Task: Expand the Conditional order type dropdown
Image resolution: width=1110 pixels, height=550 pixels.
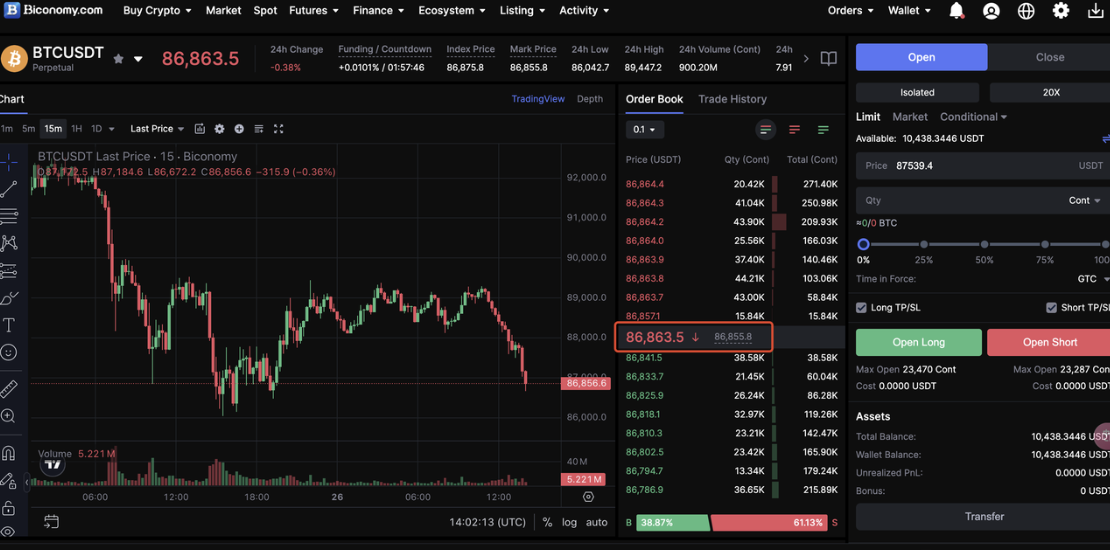Action: click(973, 117)
